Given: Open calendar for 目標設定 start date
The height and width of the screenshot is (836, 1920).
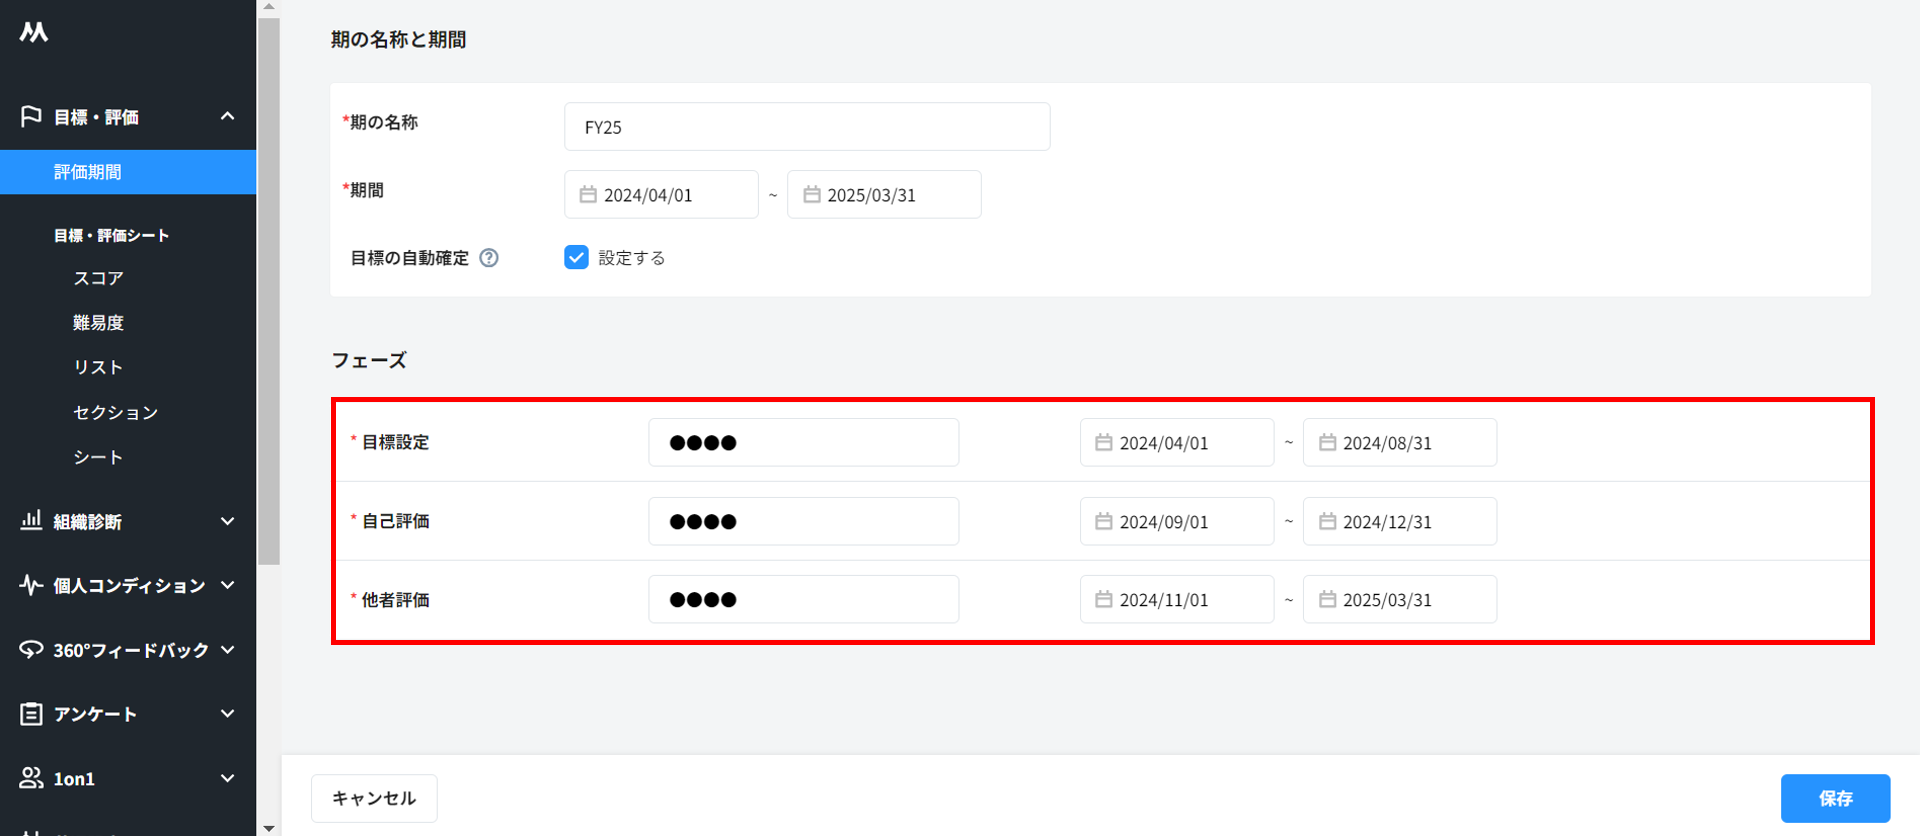Looking at the screenshot, I should [1104, 443].
